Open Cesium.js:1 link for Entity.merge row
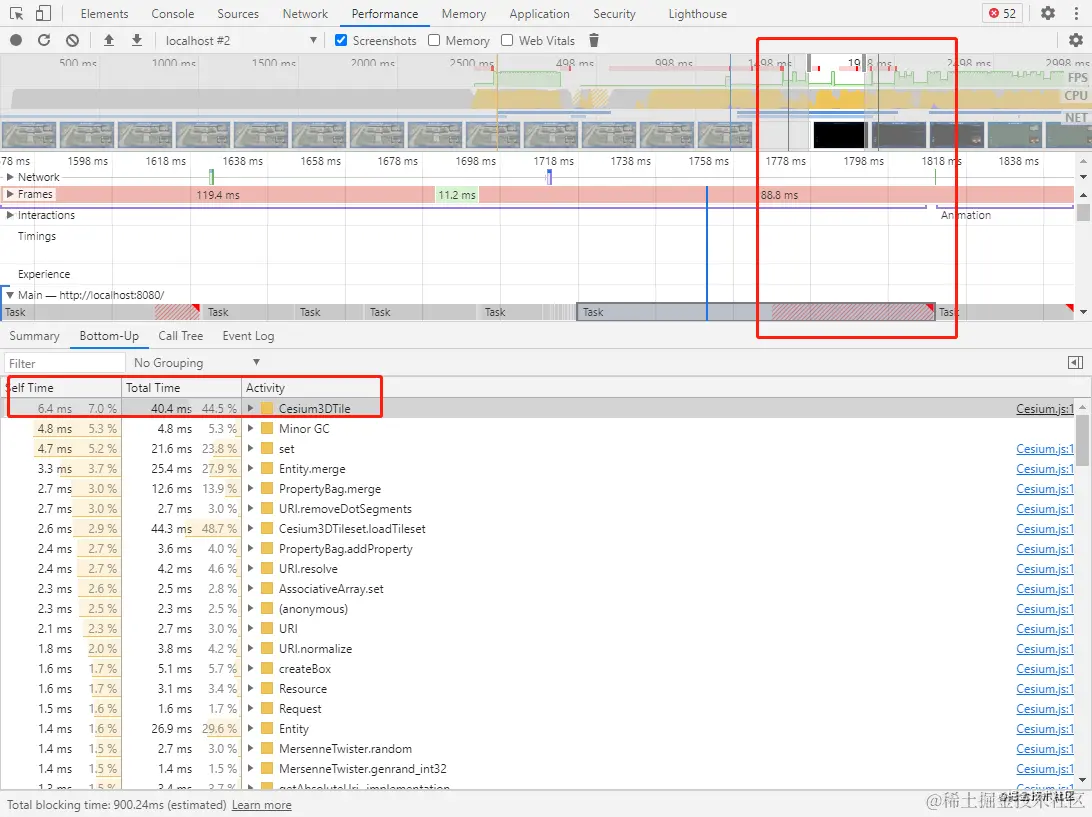 [x=1045, y=469]
